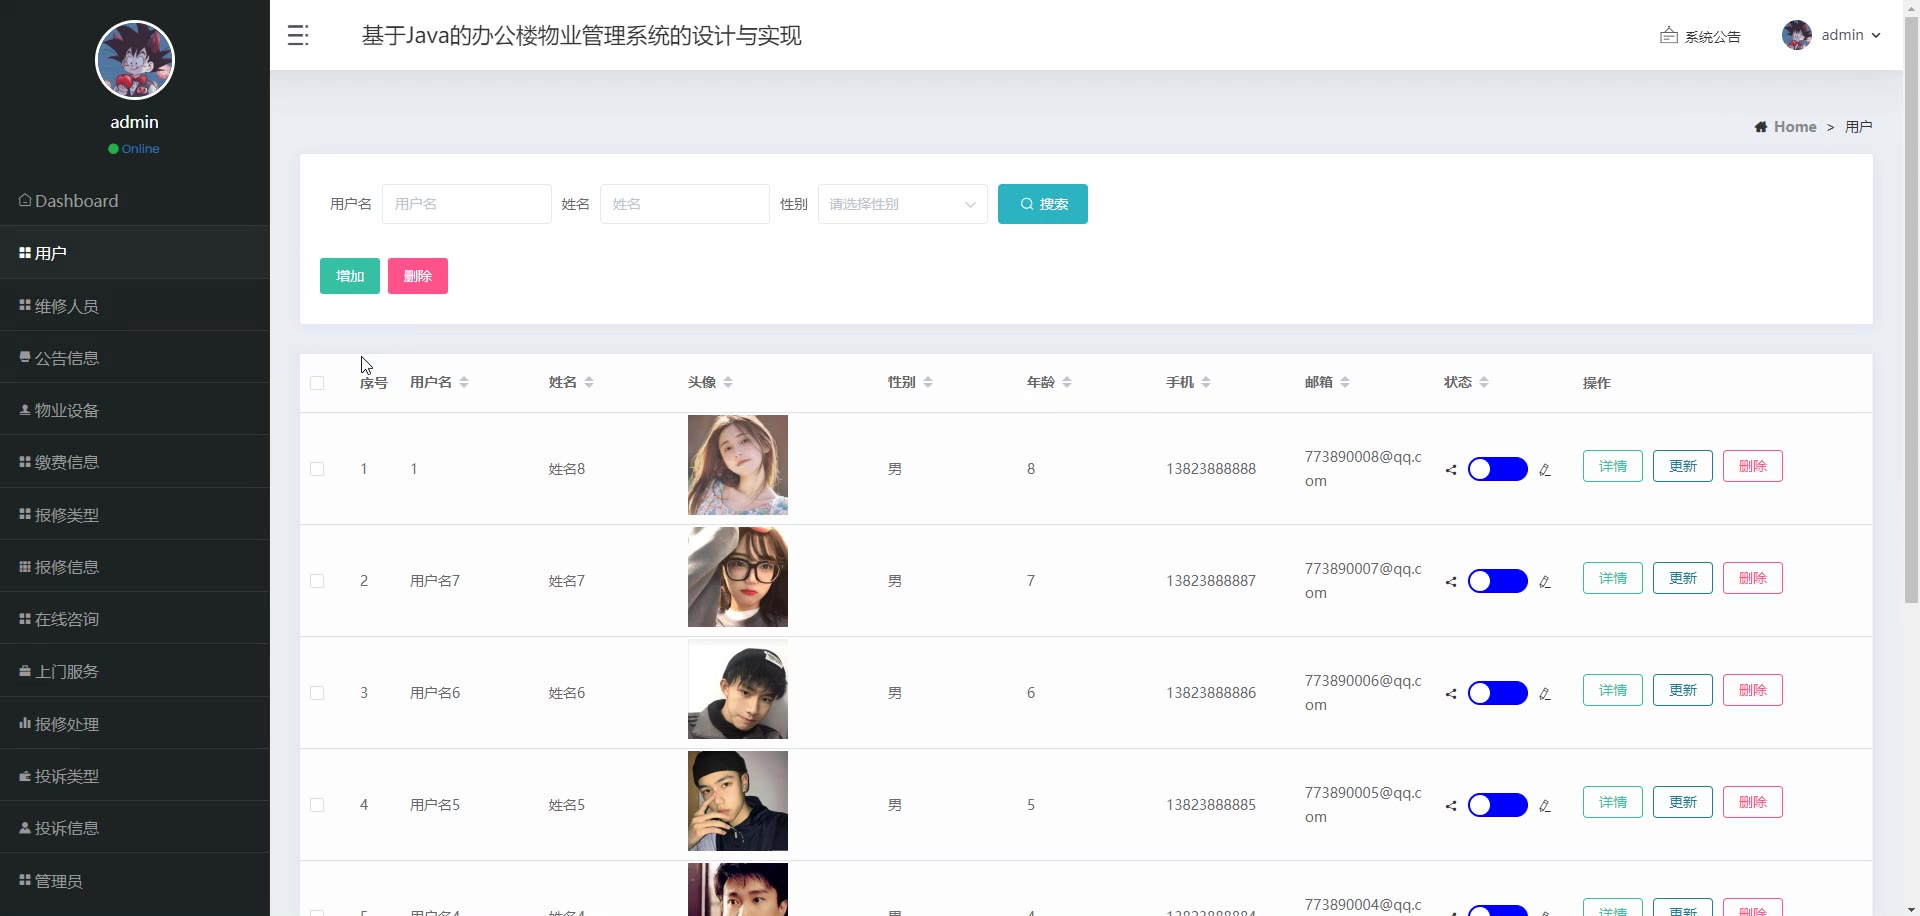Click the 搜索 search button

point(1043,204)
